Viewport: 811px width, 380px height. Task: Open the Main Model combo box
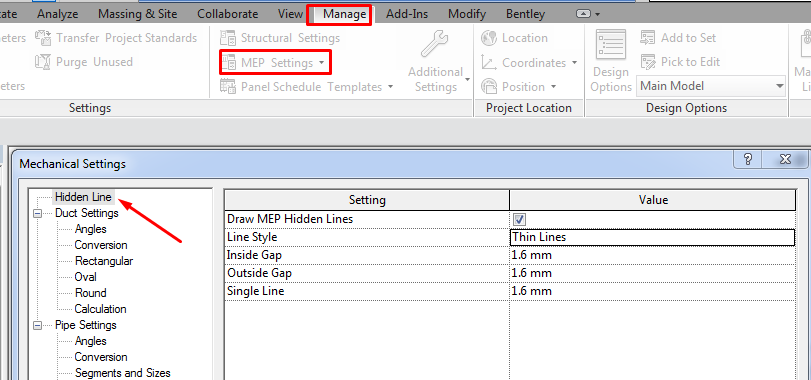(x=712, y=86)
